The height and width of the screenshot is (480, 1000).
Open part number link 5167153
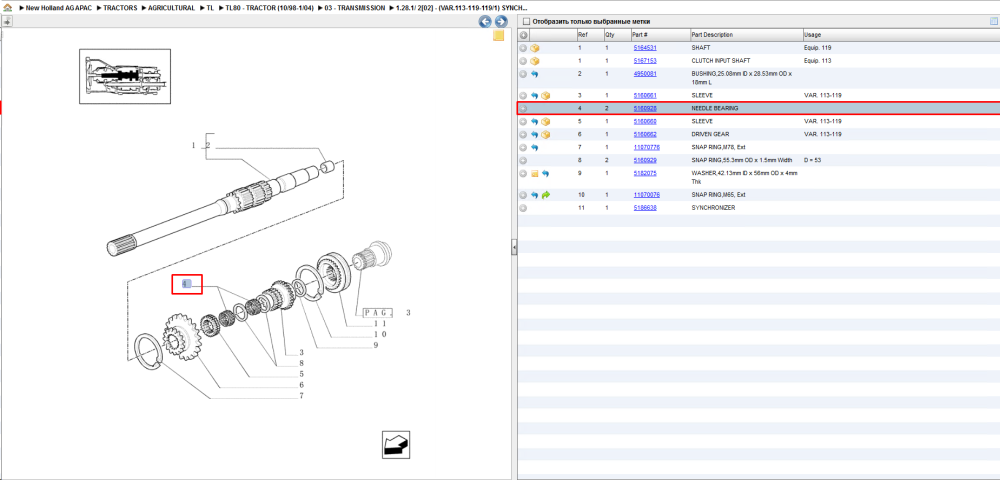click(645, 61)
